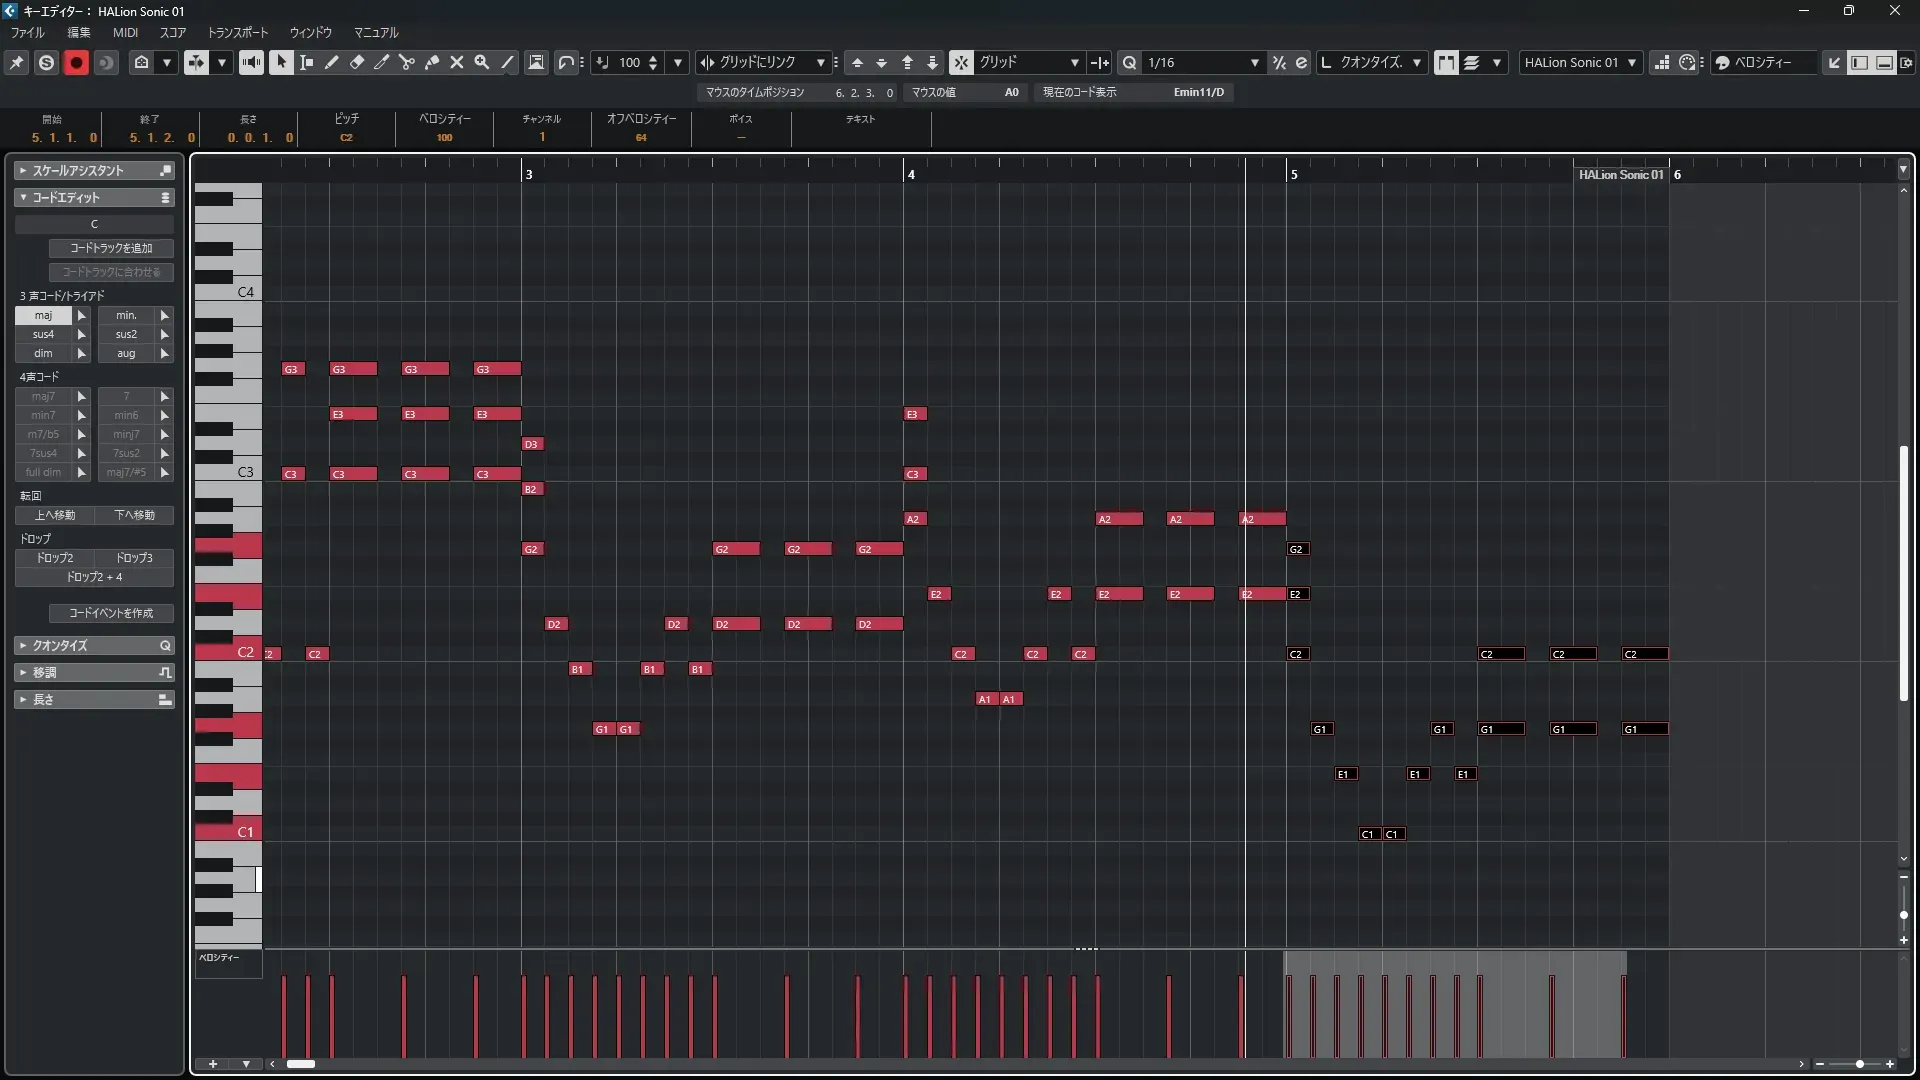Select the Erase tool
Viewport: 1920px width, 1080px height.
356,62
